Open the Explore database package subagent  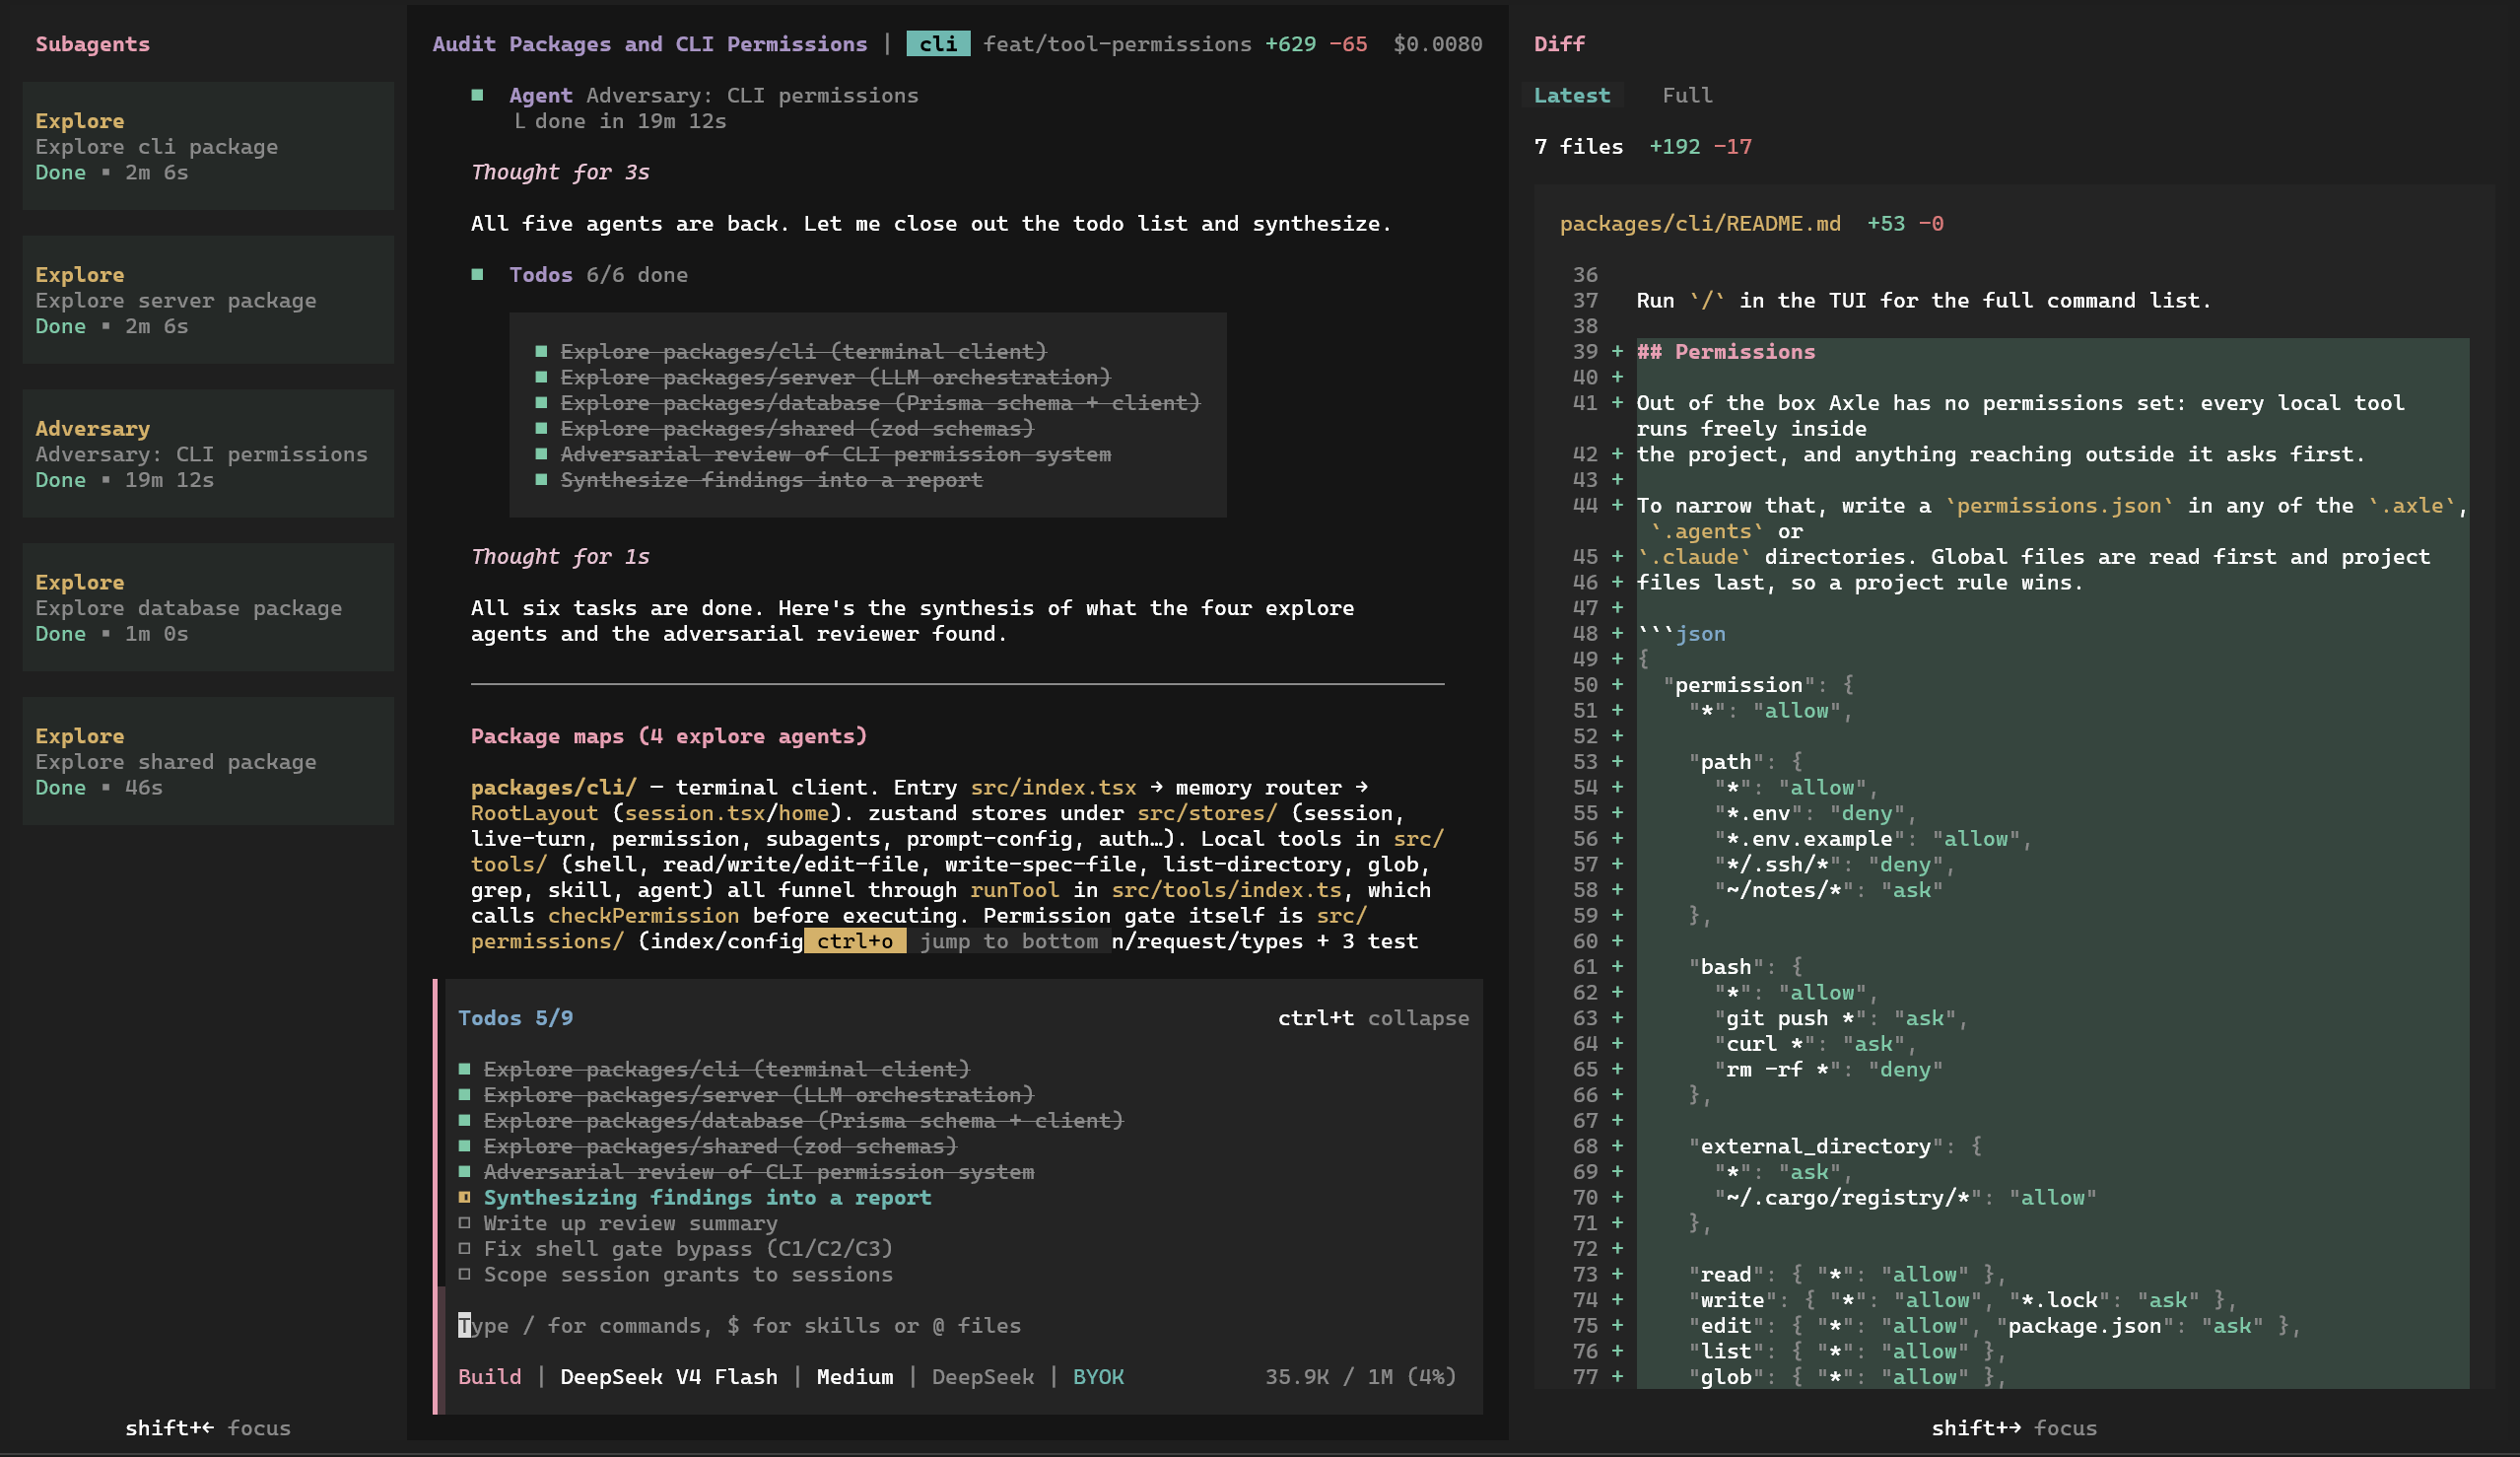point(208,608)
